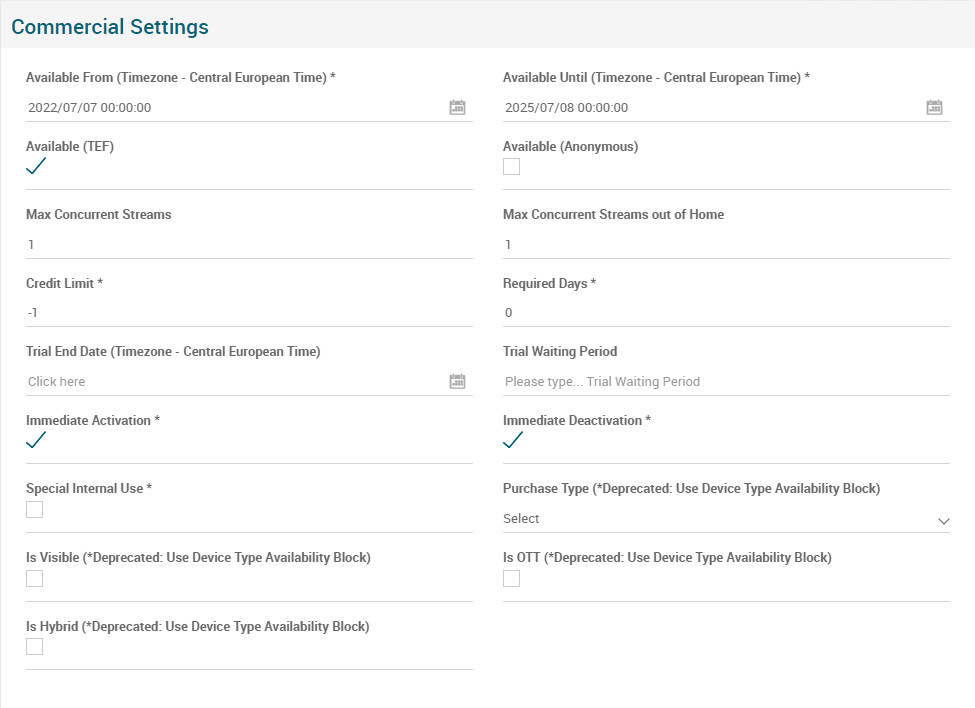This screenshot has height=708, width=975.
Task: Check the Is Hybrid checkbox
Action: tap(35, 646)
